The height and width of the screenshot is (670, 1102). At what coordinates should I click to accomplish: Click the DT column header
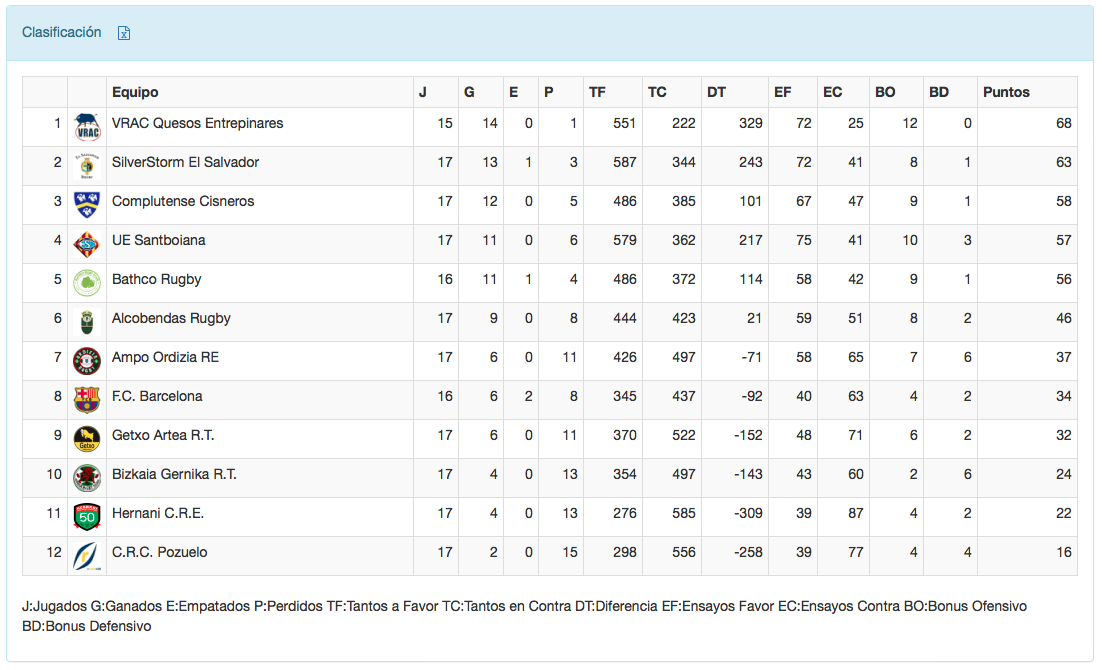point(716,92)
